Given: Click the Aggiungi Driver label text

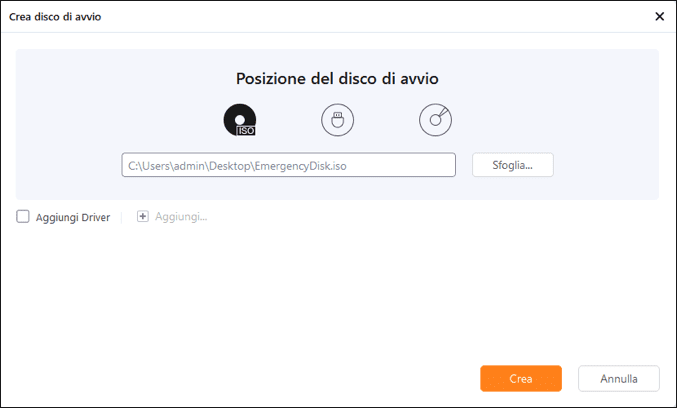Looking at the screenshot, I should (x=73, y=217).
